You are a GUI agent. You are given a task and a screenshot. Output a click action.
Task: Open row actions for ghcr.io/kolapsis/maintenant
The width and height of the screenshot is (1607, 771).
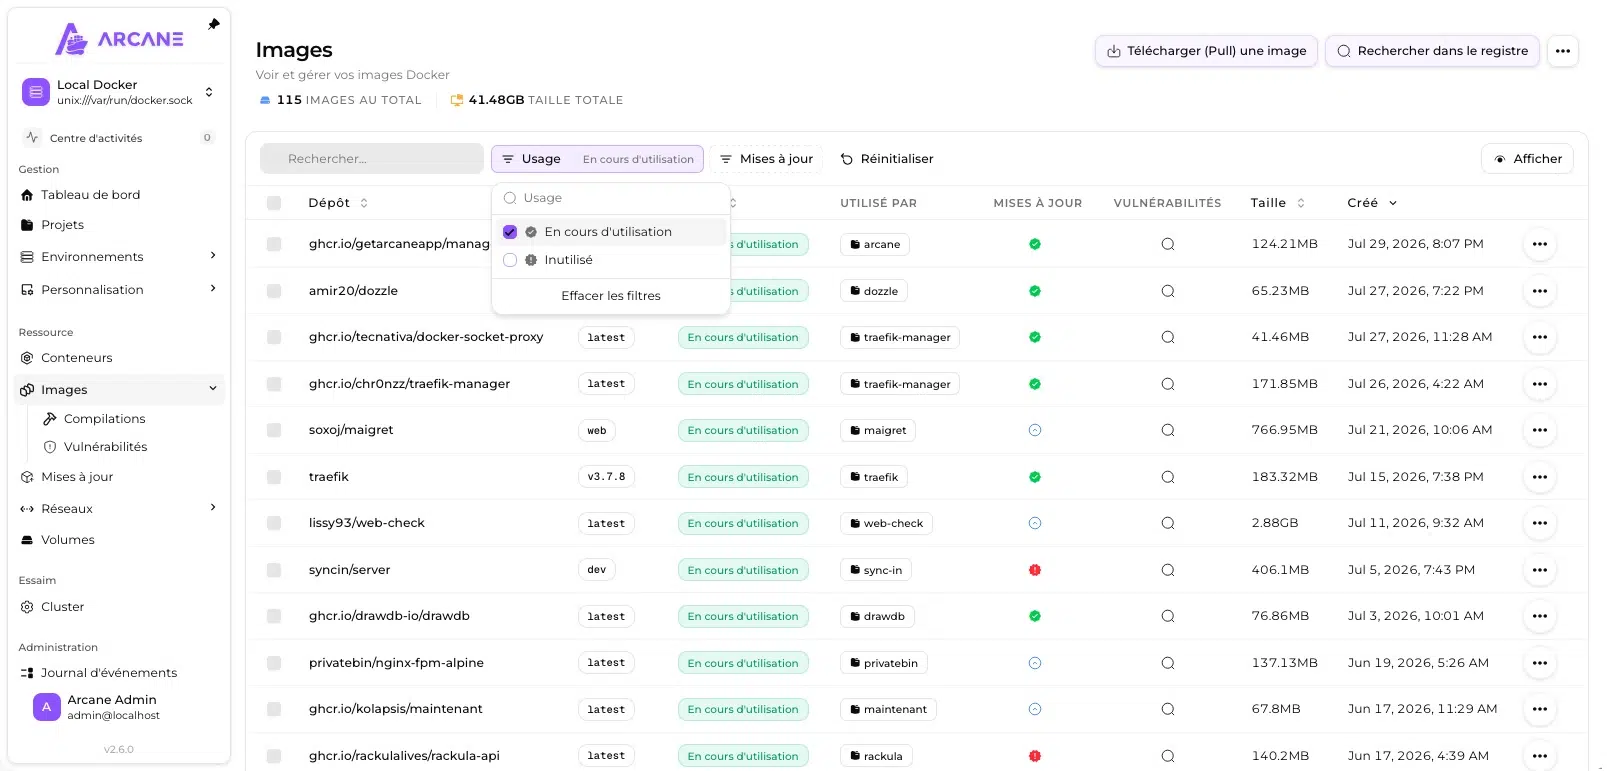coord(1539,710)
